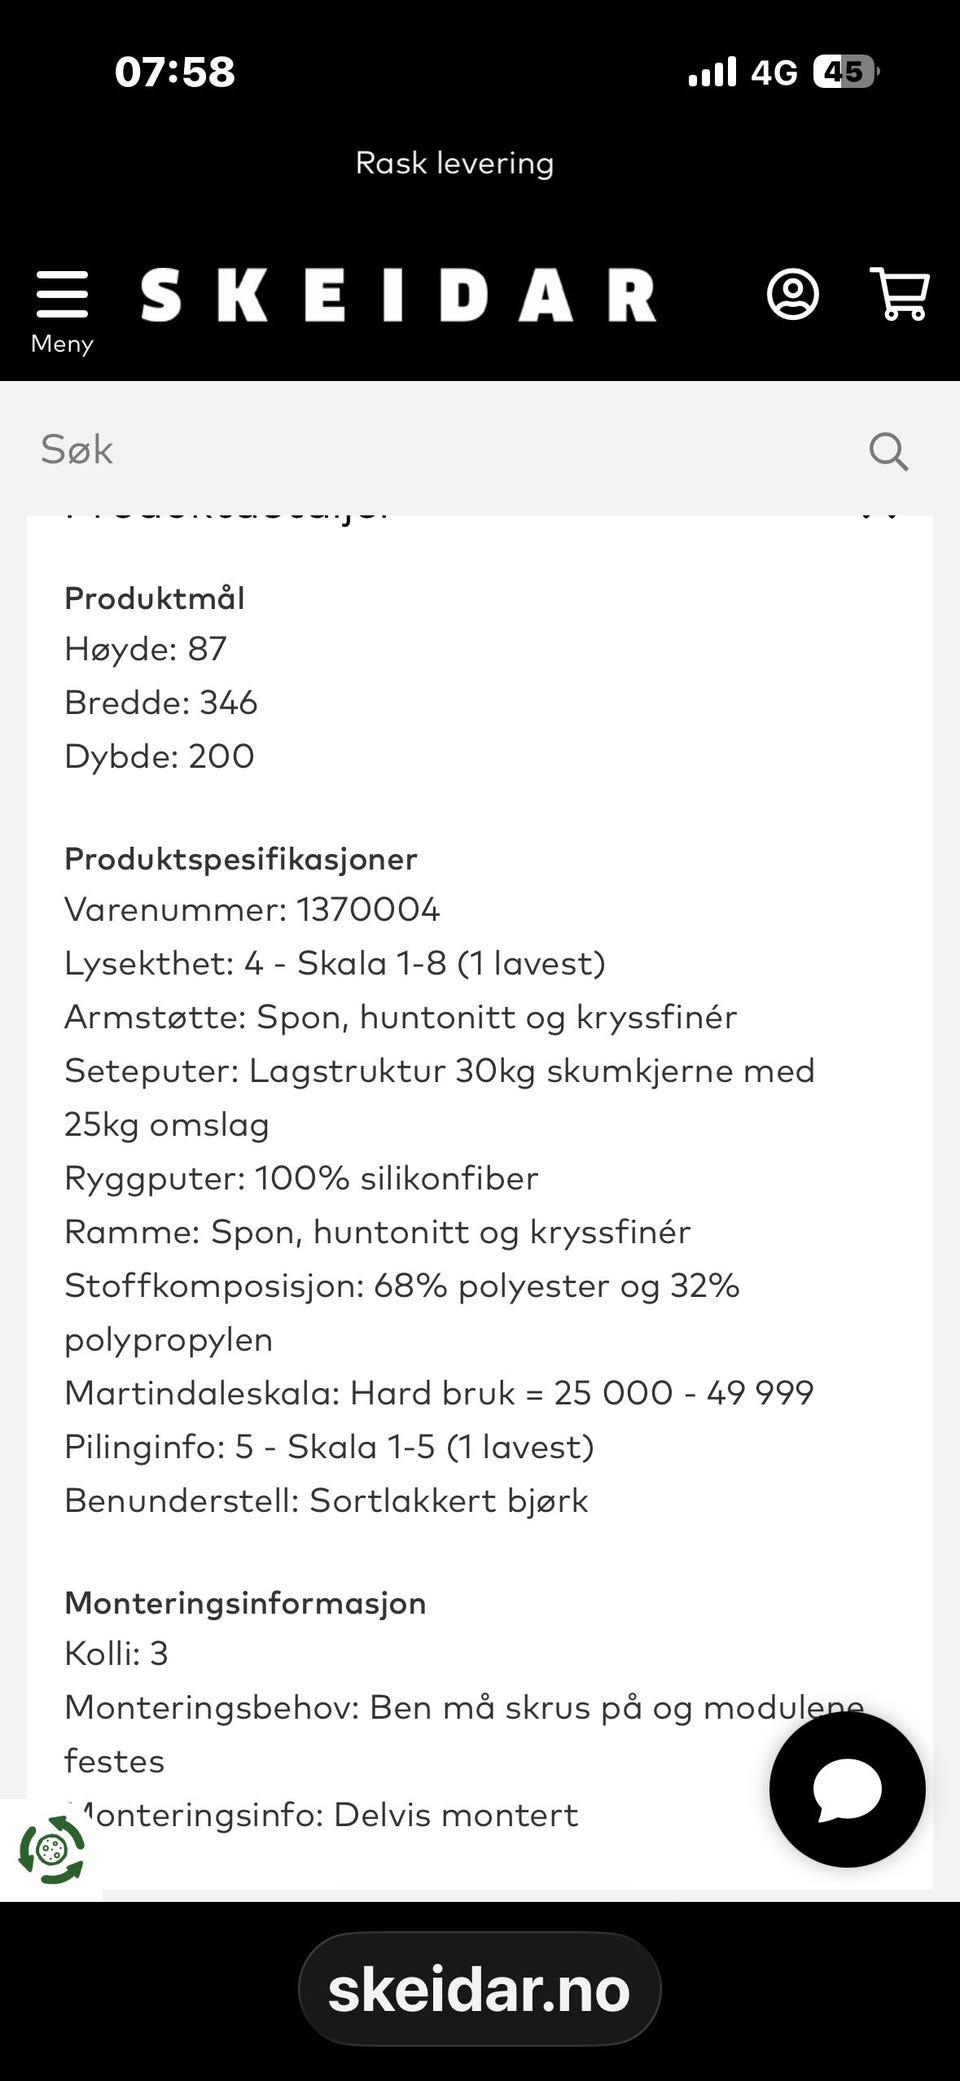Tap the Monteringsinformasjon heading
This screenshot has width=960, height=2081.
tap(246, 1603)
